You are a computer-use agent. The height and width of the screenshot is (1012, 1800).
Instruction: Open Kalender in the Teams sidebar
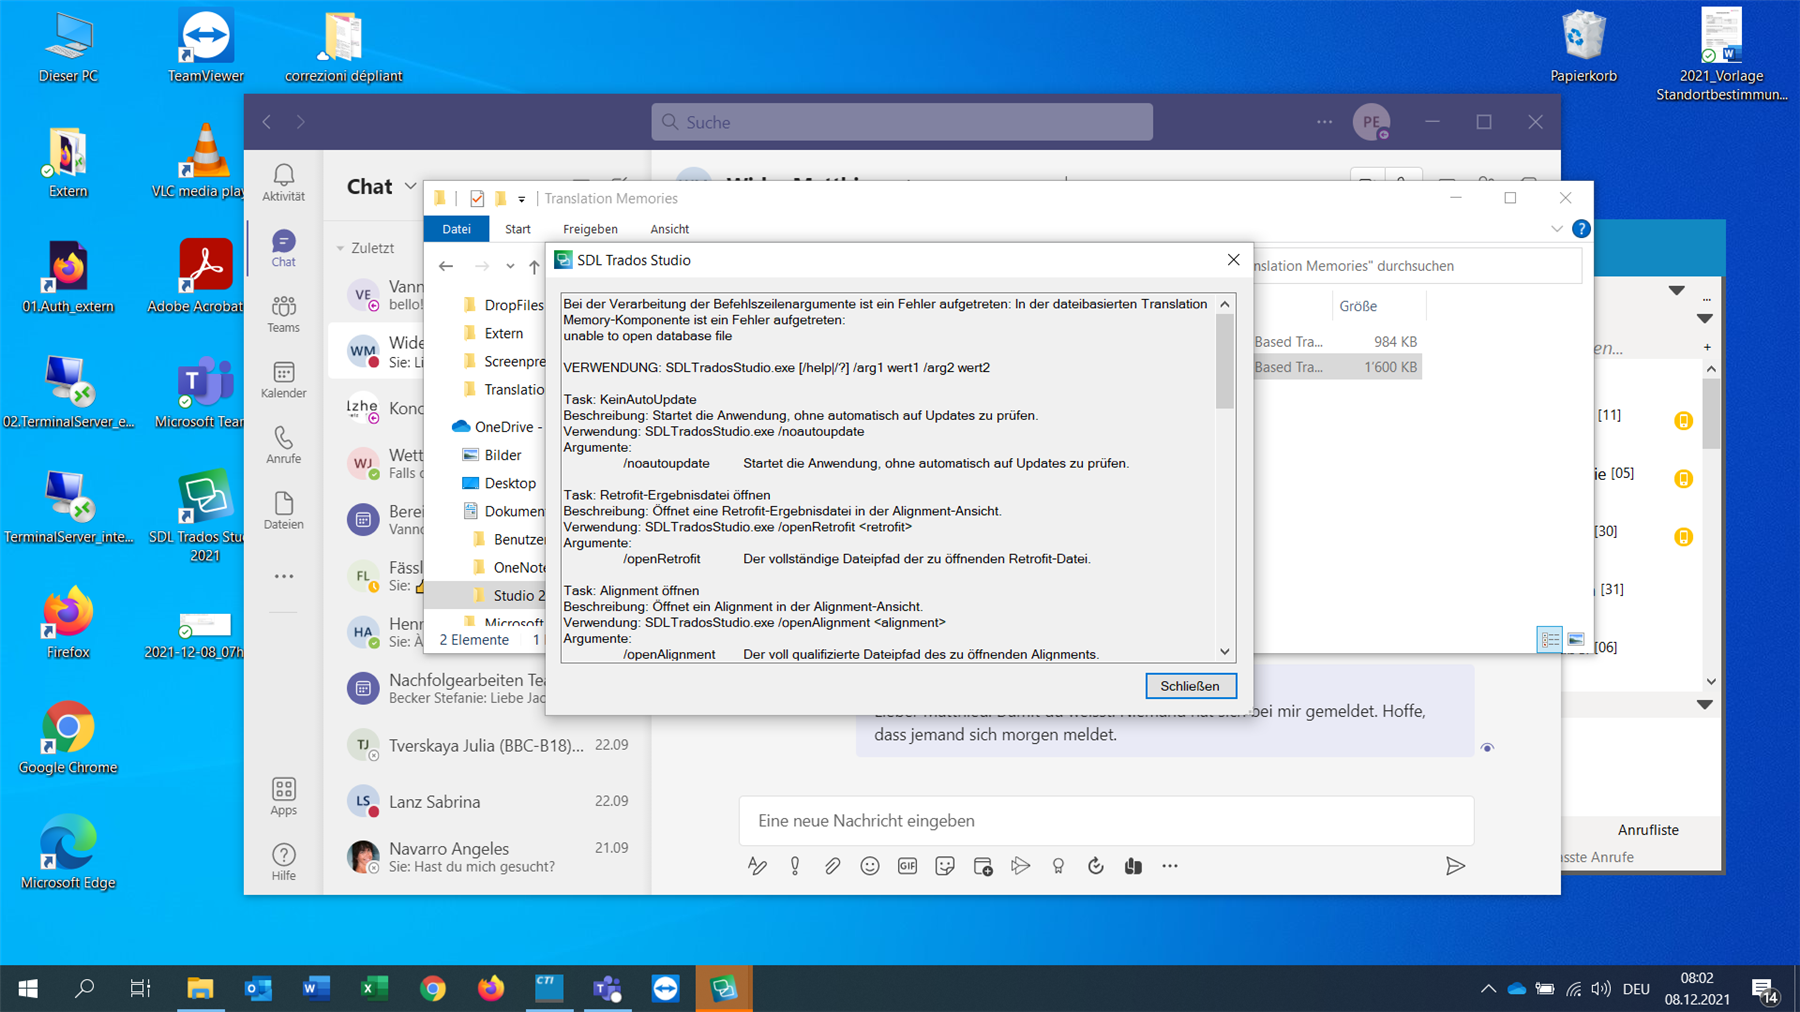tap(284, 380)
